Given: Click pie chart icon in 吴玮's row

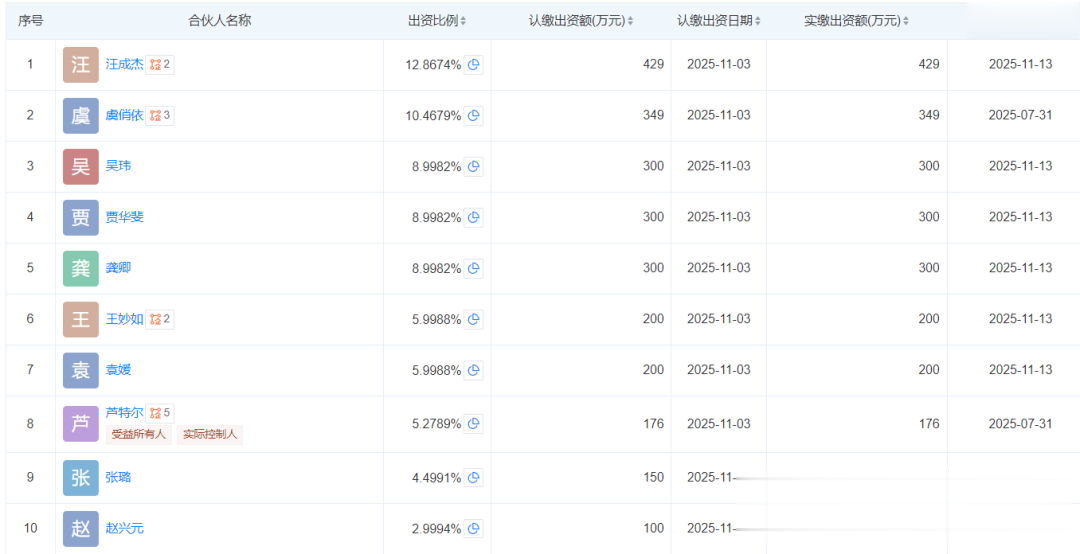Looking at the screenshot, I should [x=473, y=167].
